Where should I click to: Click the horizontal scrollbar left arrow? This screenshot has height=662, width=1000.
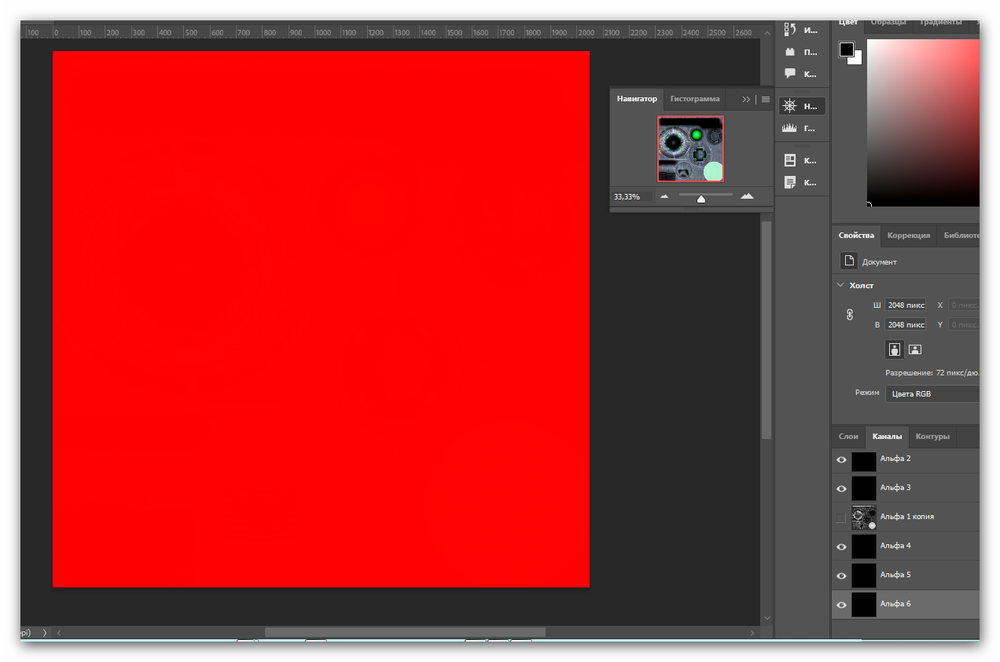tap(59, 633)
